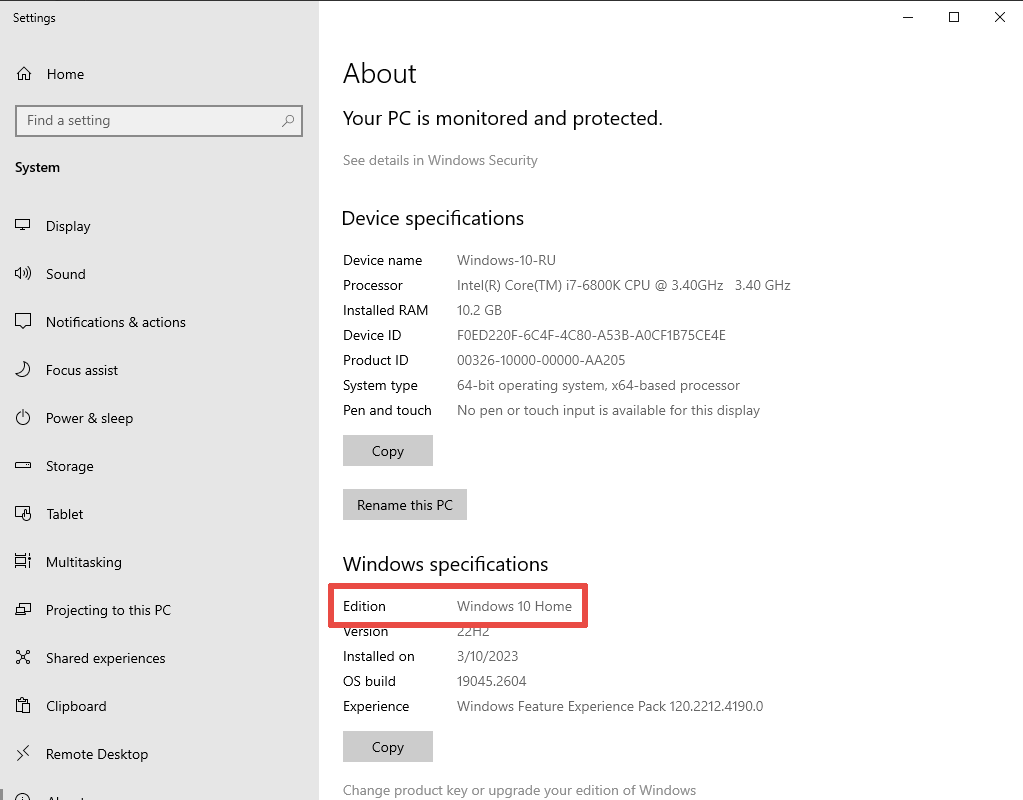Click the Find a setting field
Viewport: 1023px width, 800px height.
159,121
